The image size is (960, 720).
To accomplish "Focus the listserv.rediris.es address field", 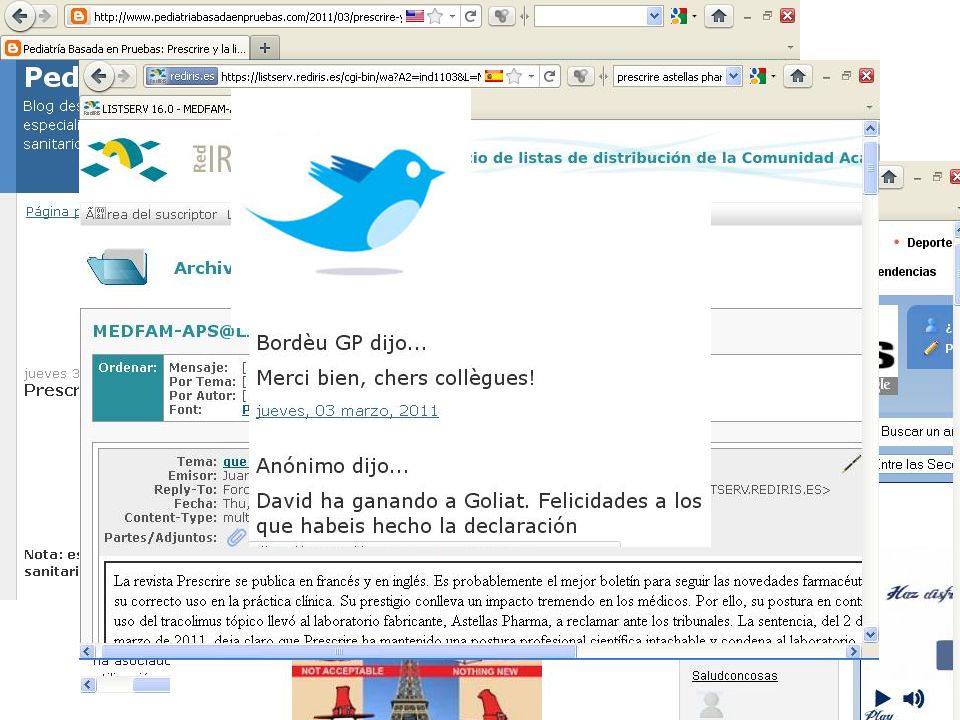I will pyautogui.click(x=351, y=76).
